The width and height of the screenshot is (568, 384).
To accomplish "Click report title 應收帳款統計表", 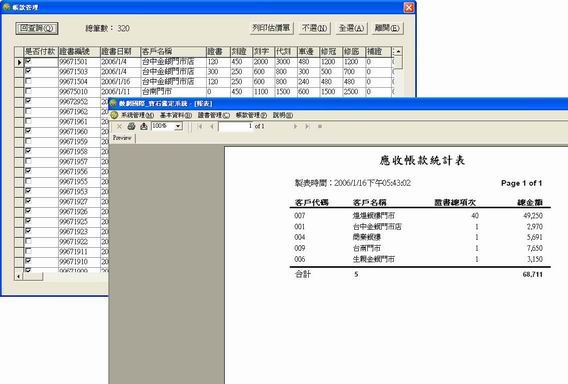I will pyautogui.click(x=422, y=160).
